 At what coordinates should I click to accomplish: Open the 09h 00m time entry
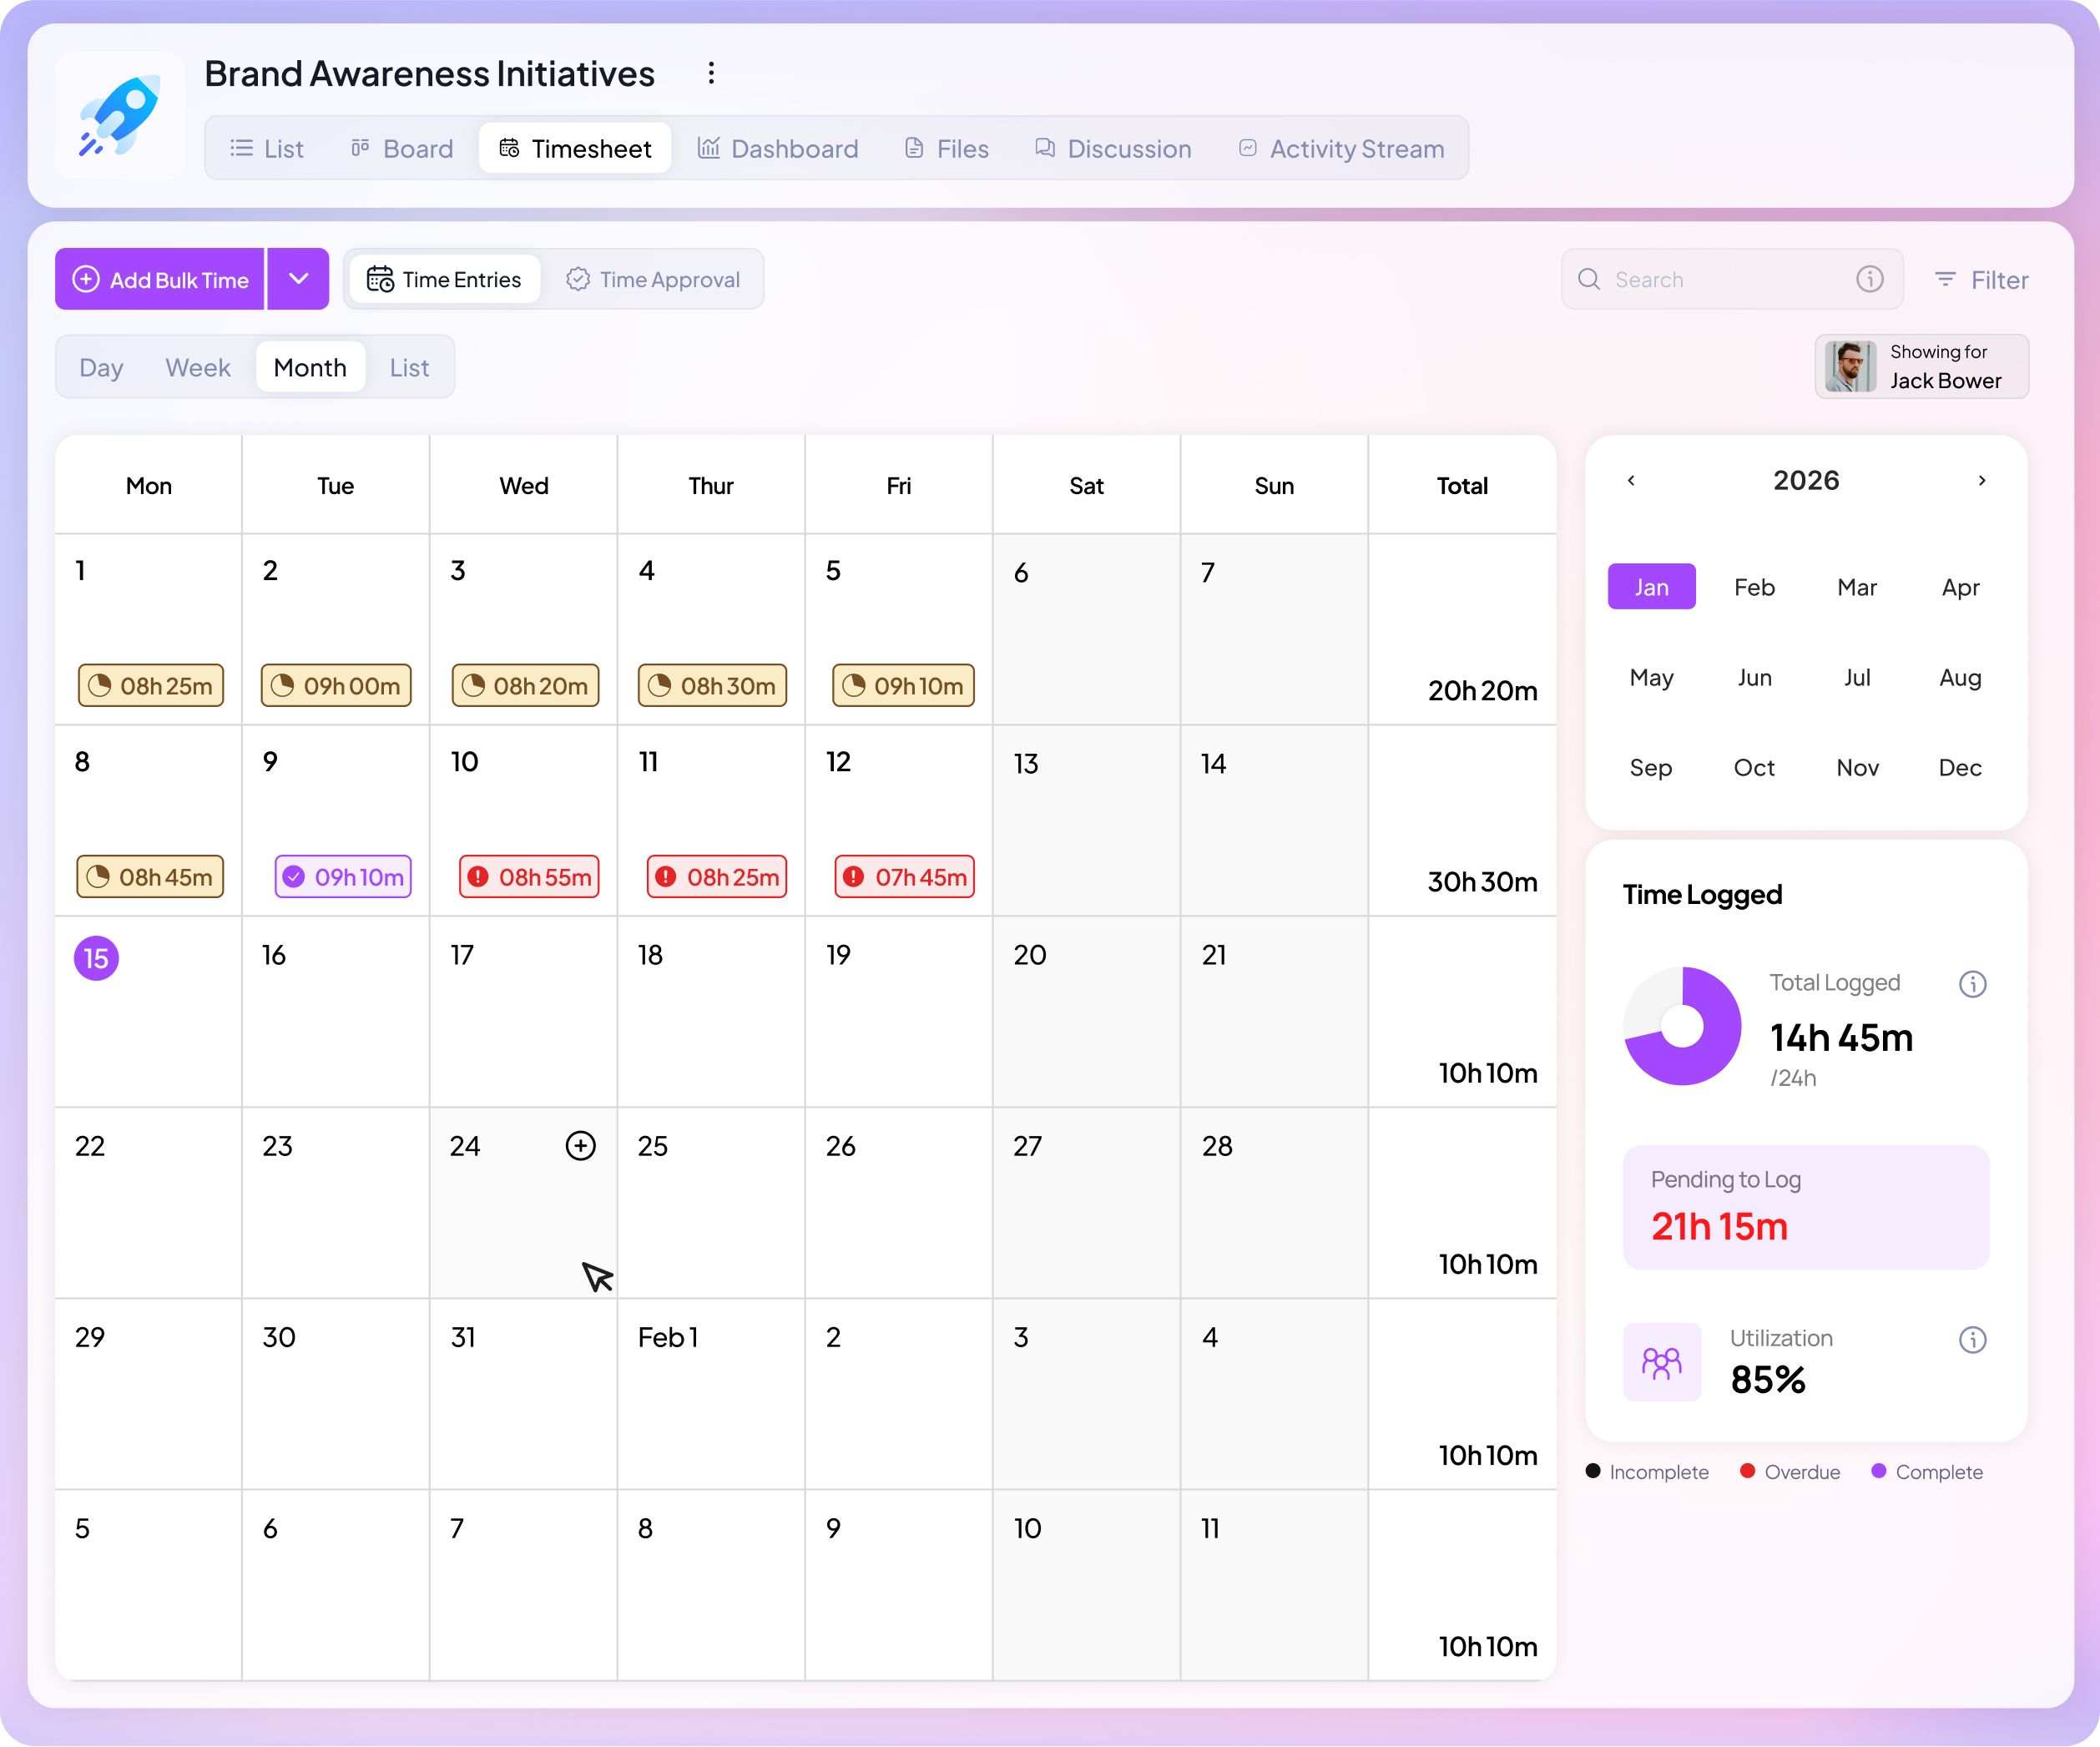tap(336, 686)
